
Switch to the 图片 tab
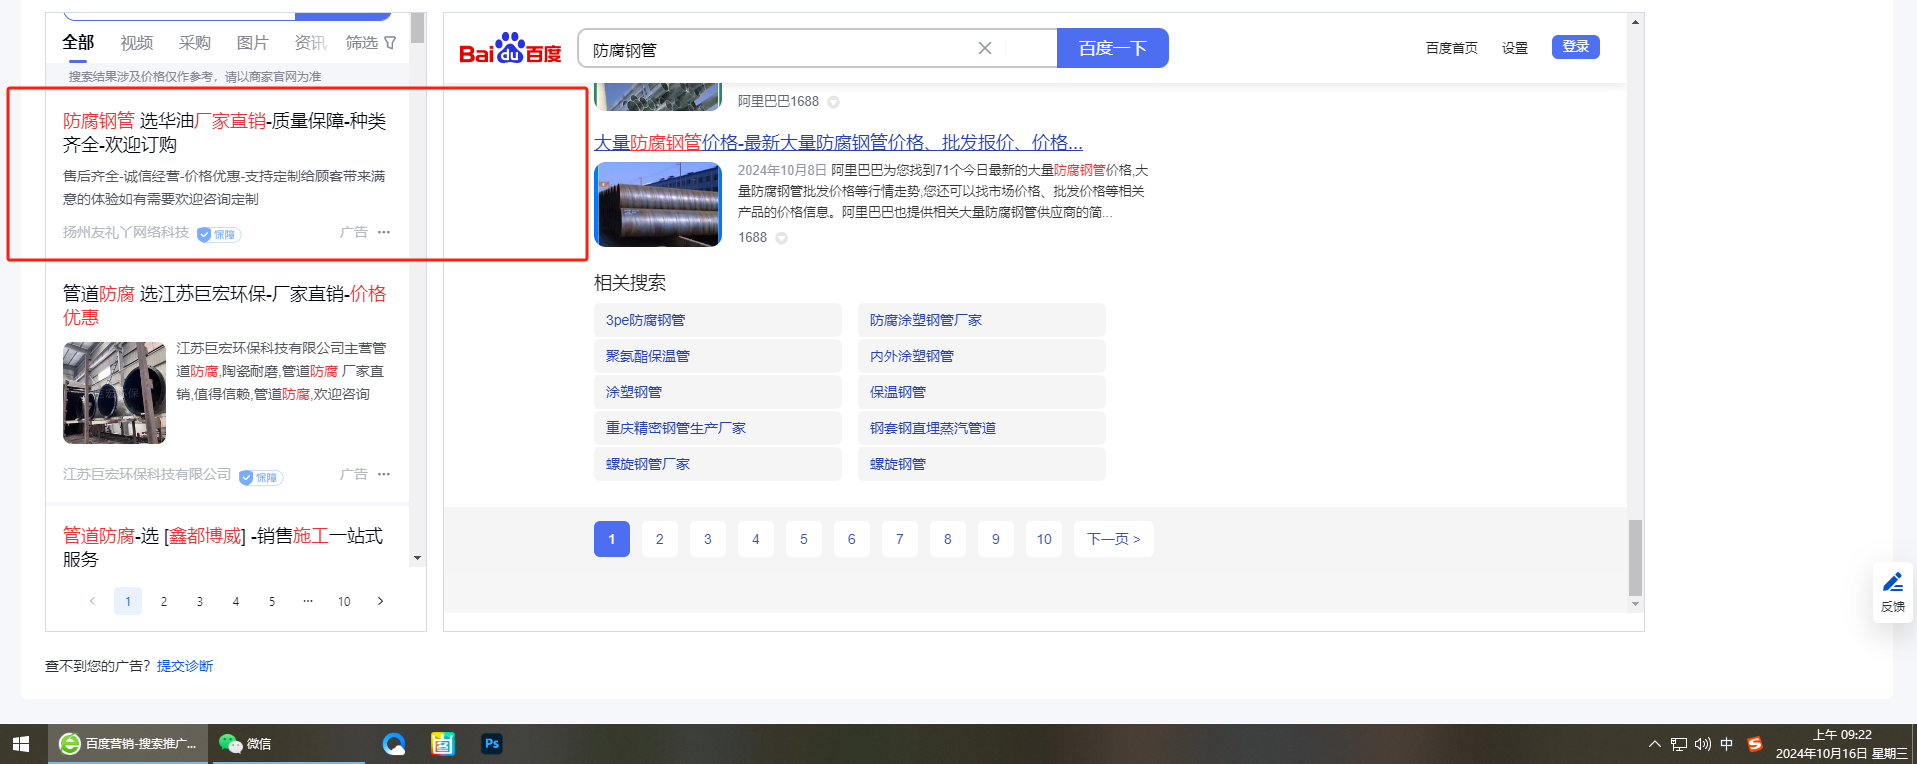pos(253,43)
